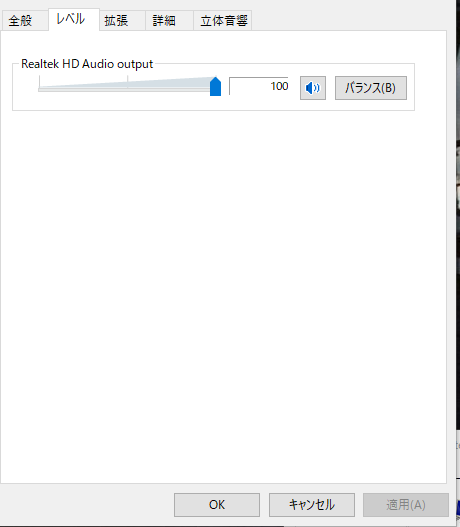Click the slider track at the leftmost tick

point(40,89)
